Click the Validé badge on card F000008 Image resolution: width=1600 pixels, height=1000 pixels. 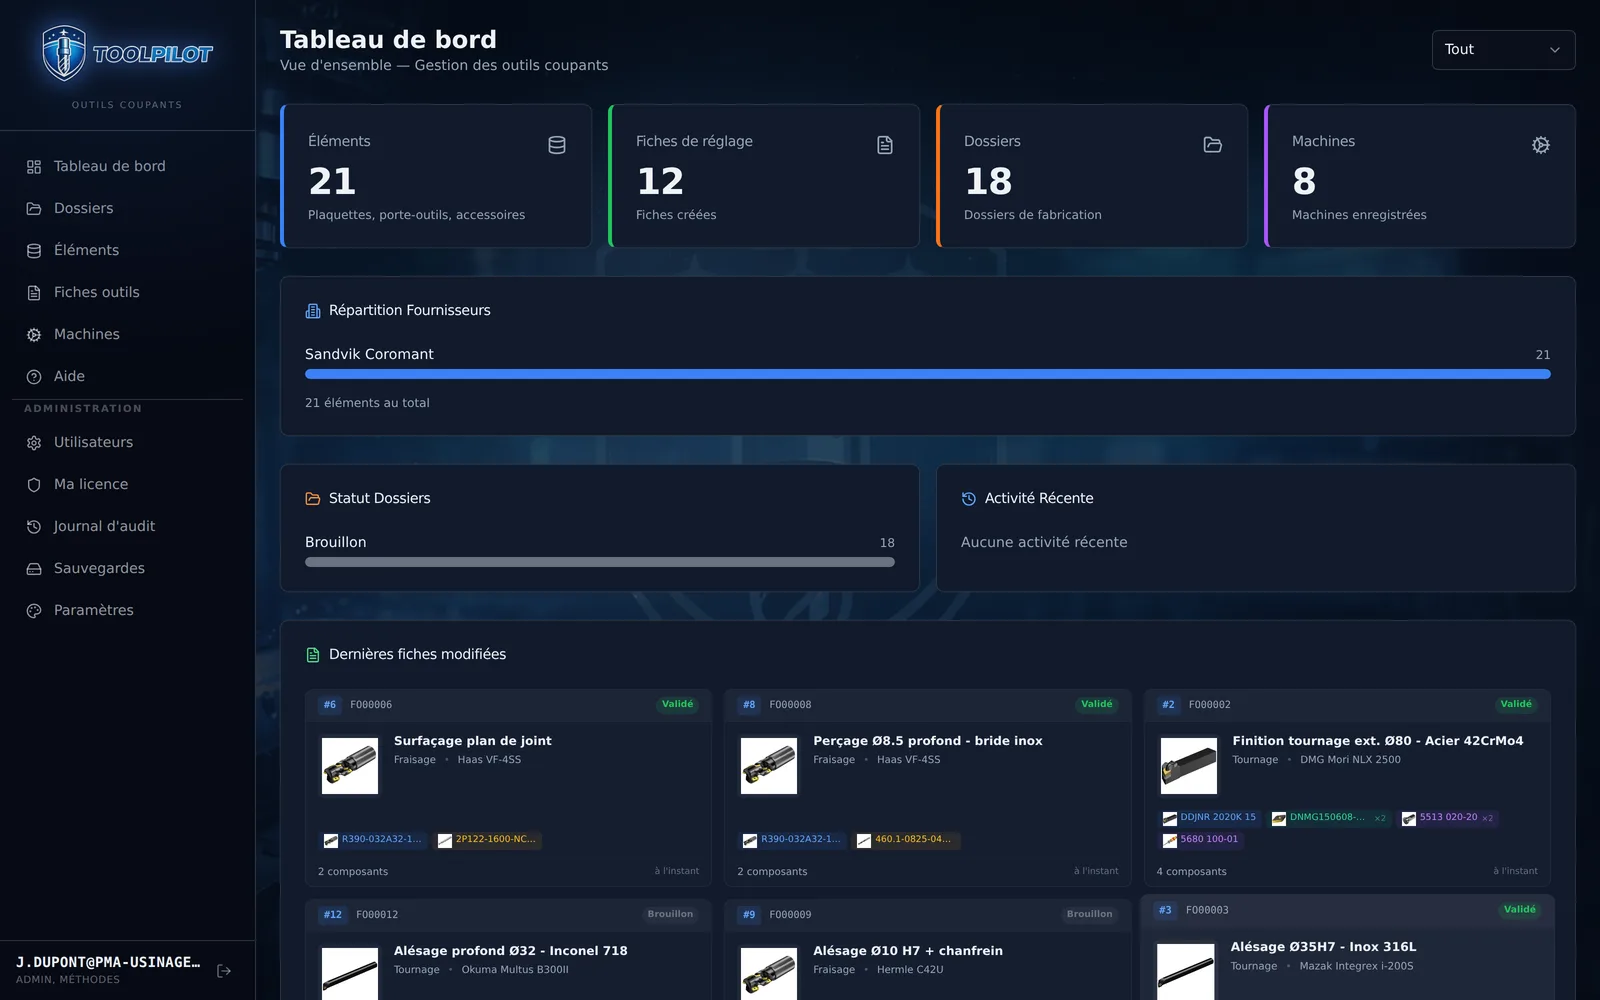1096,704
